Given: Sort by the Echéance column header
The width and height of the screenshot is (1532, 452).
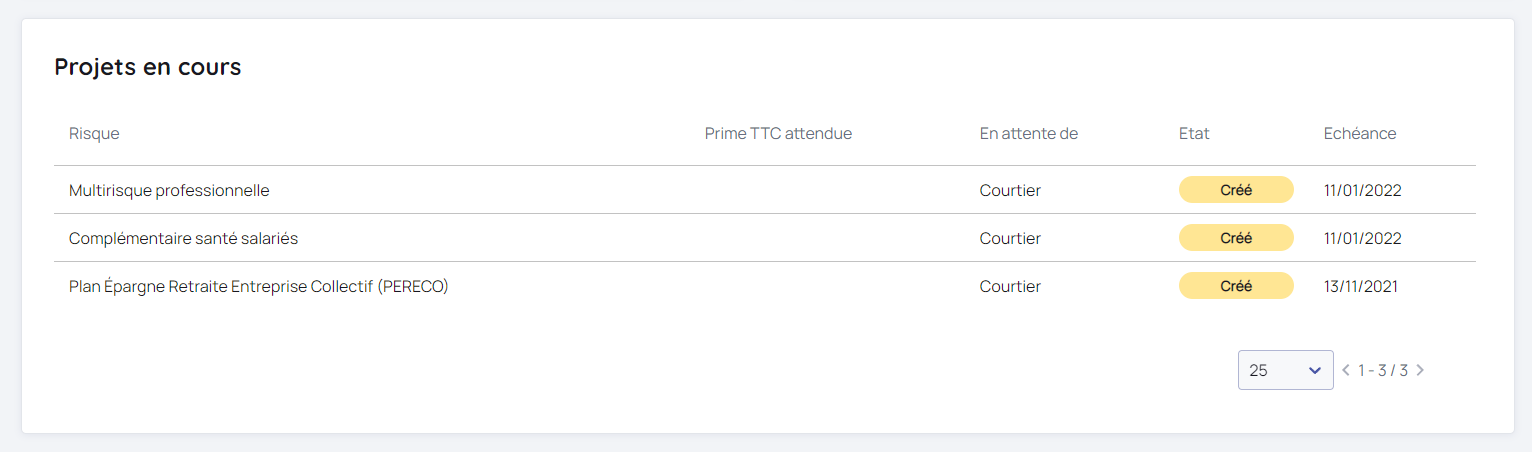Looking at the screenshot, I should pos(1359,134).
